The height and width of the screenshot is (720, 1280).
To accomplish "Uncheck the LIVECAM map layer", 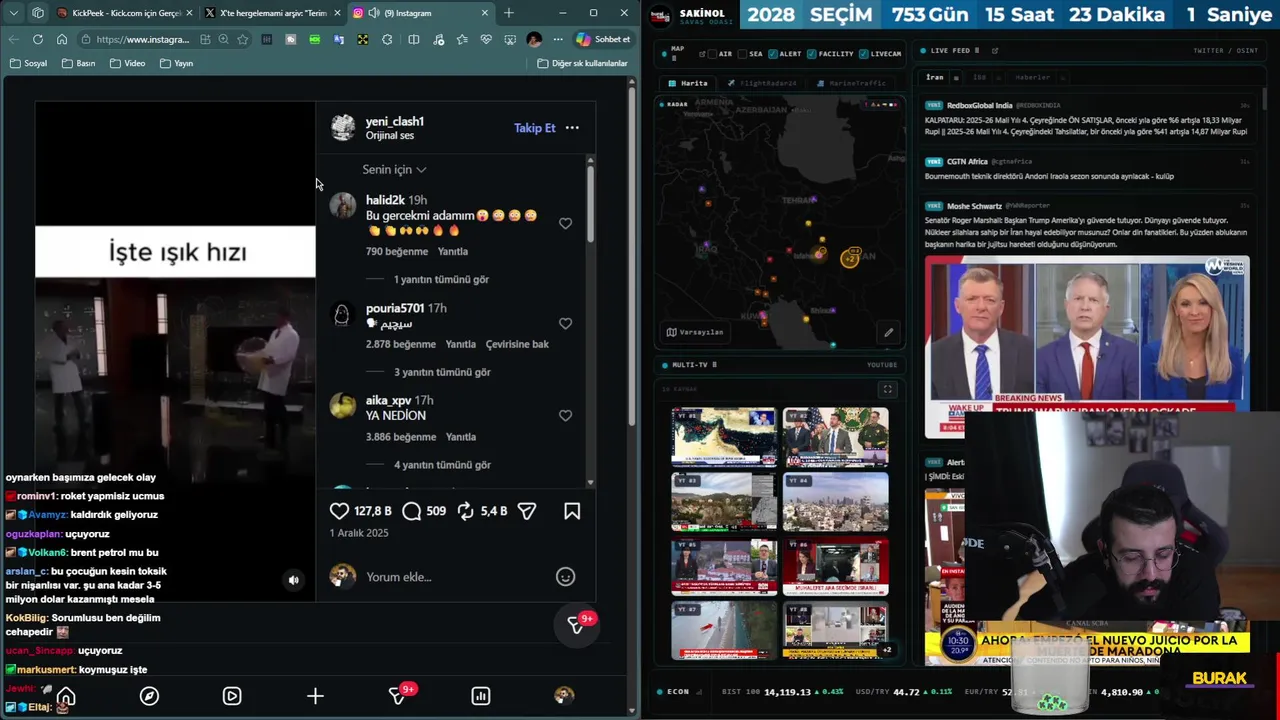I will [x=865, y=53].
